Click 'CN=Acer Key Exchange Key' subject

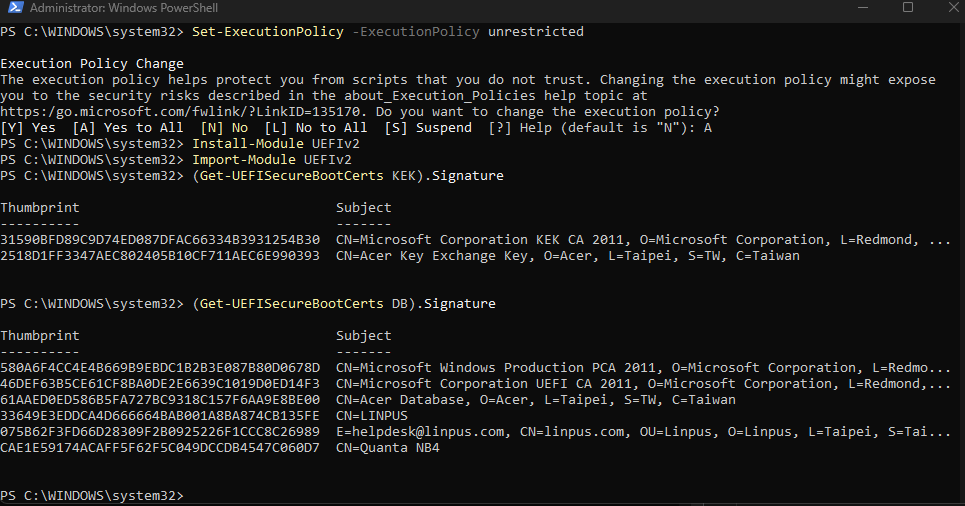click(x=568, y=255)
